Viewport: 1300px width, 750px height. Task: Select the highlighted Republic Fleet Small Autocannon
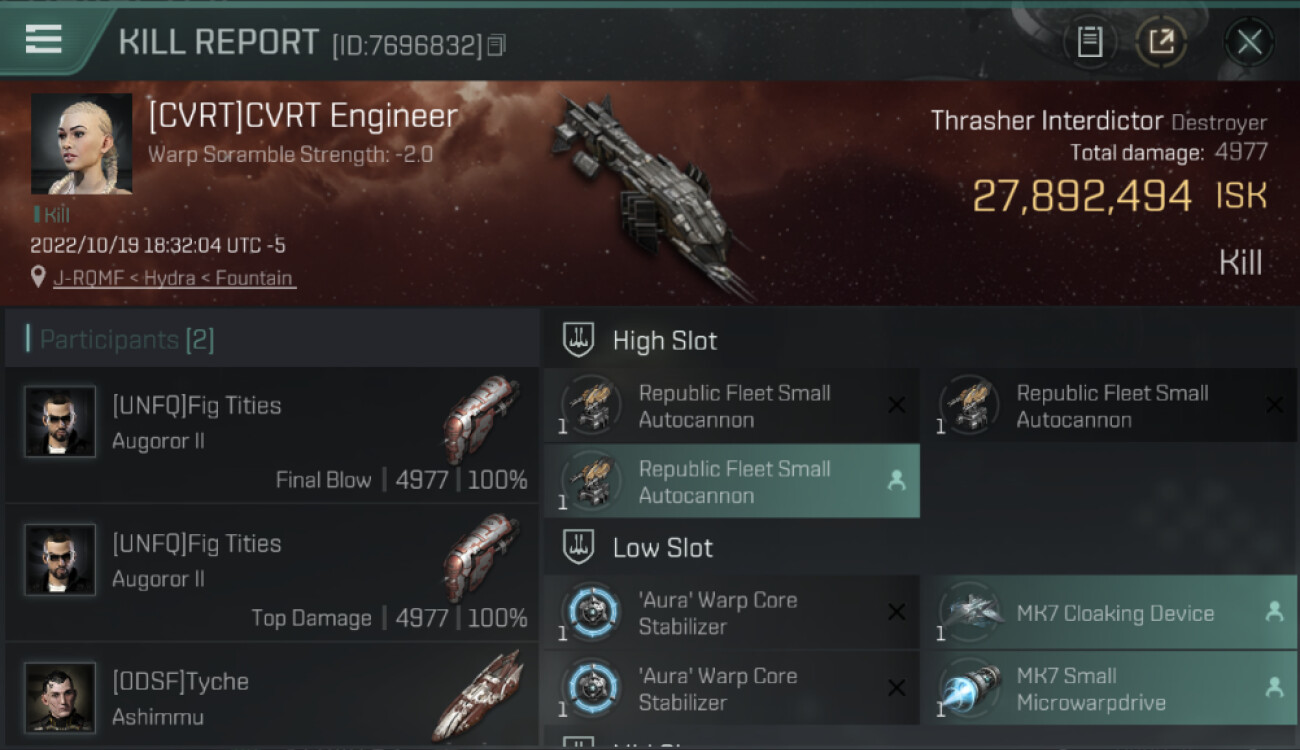click(732, 481)
